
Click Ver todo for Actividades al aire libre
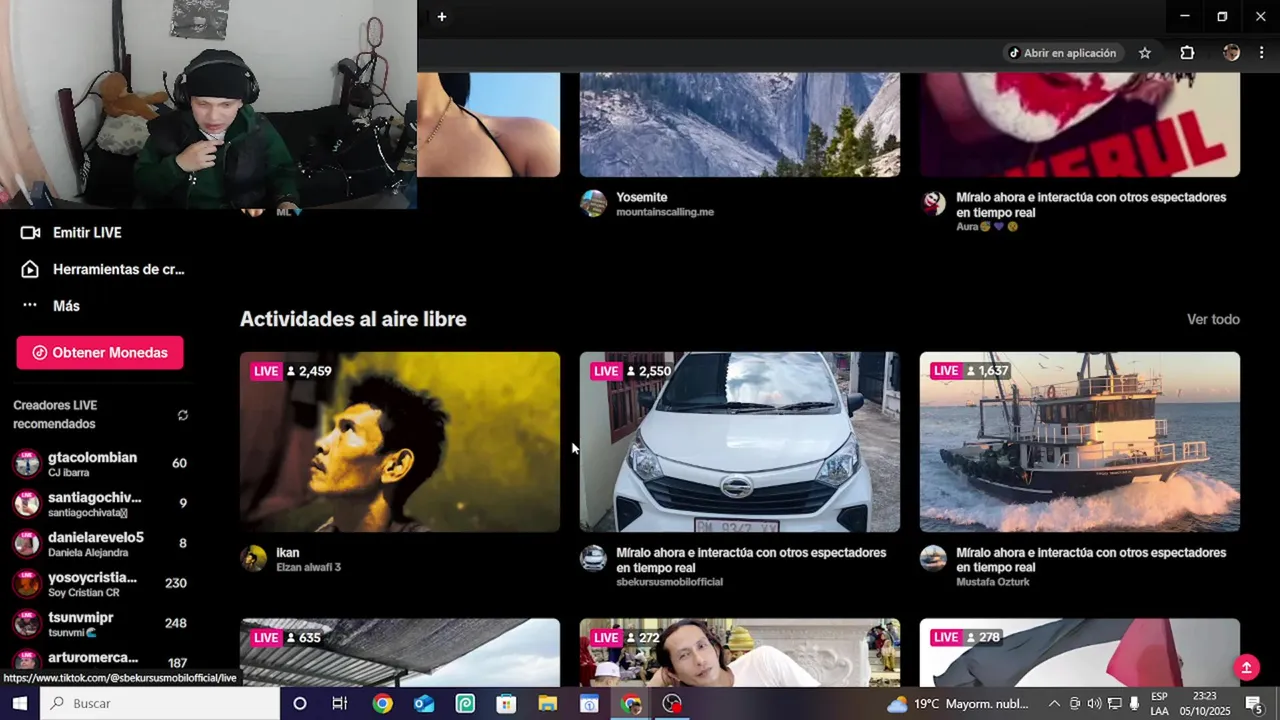(x=1213, y=319)
